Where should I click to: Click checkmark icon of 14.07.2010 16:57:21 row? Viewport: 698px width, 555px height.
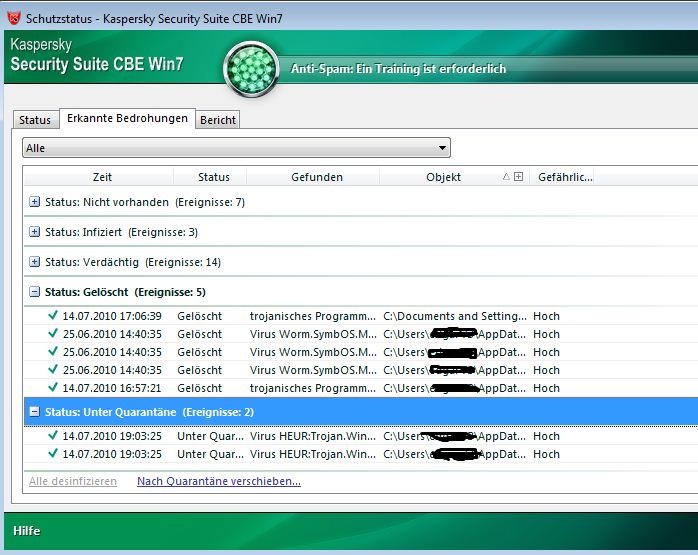tap(53, 387)
